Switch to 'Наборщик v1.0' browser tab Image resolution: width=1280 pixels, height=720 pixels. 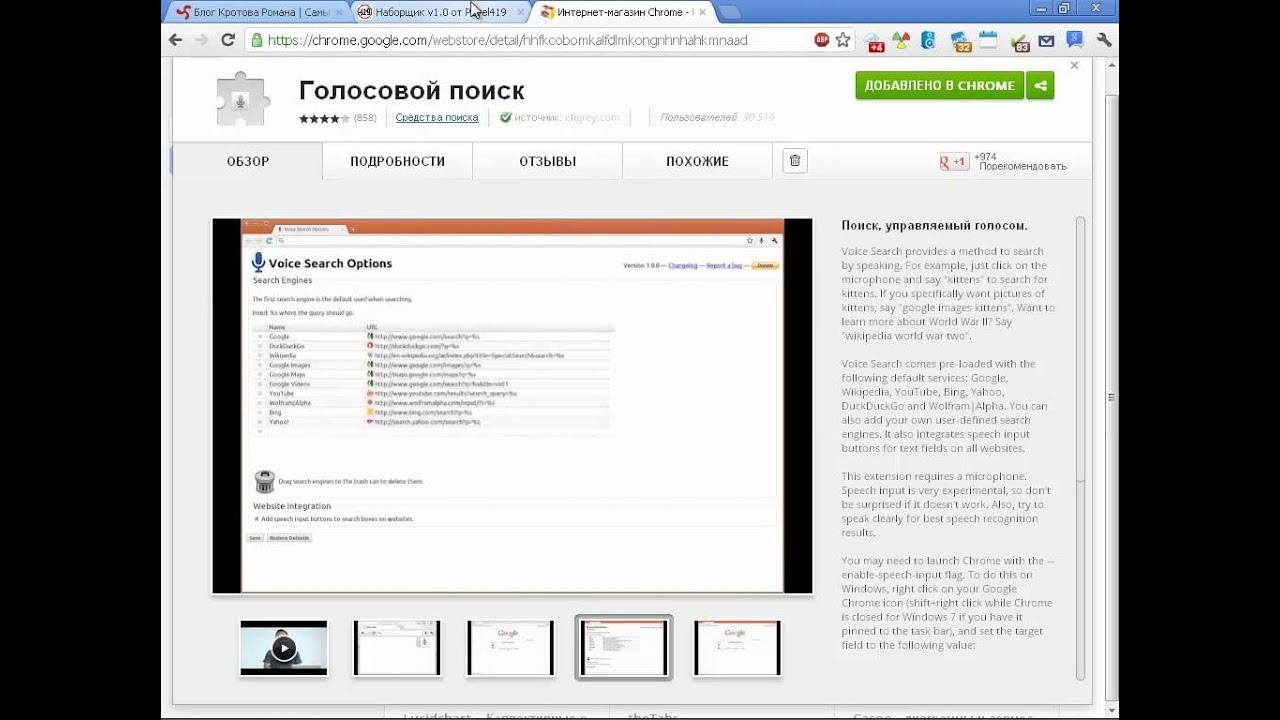(440, 12)
